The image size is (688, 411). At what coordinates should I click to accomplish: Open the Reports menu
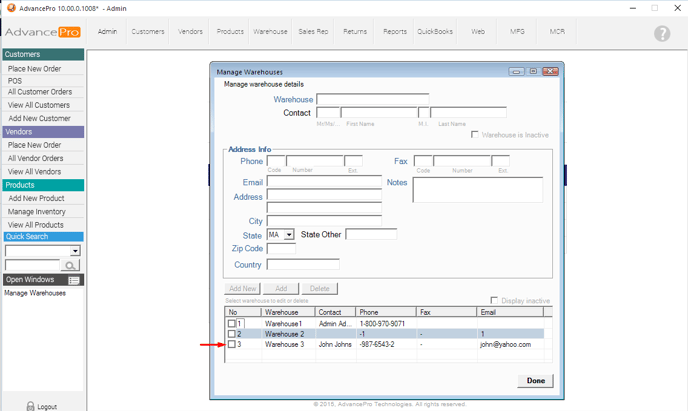coord(395,32)
